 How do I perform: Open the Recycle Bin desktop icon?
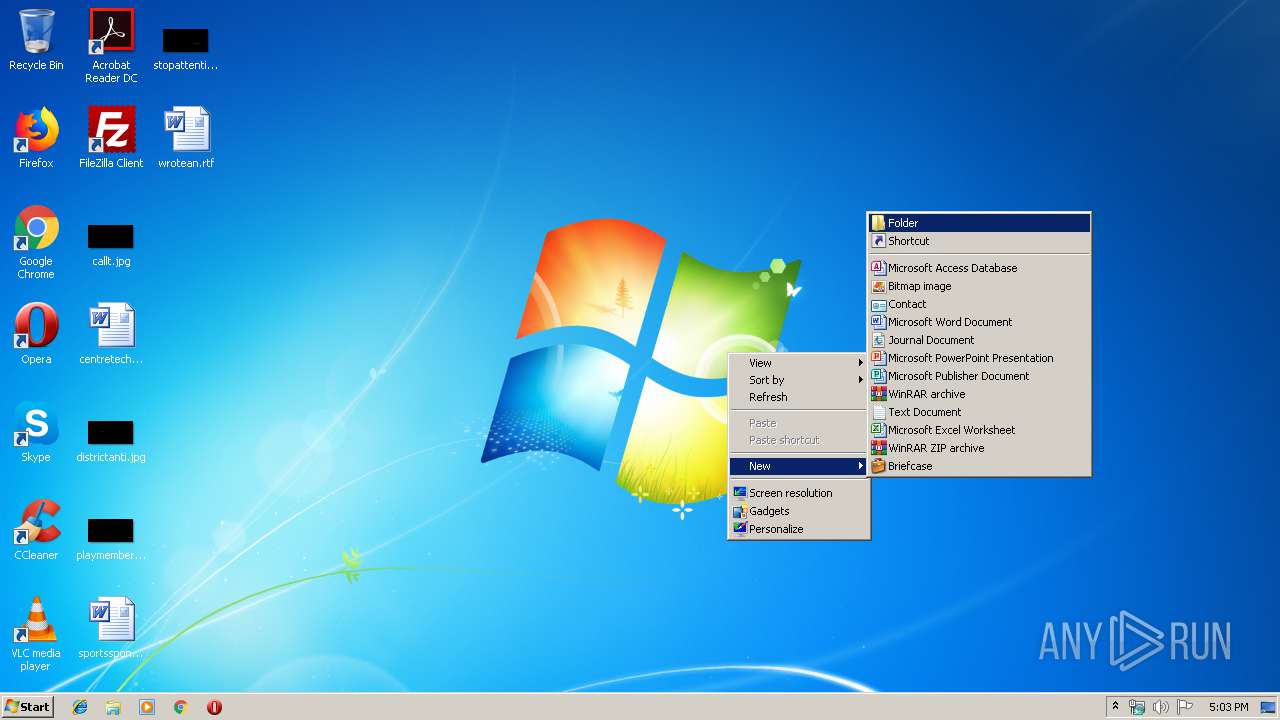(x=36, y=41)
